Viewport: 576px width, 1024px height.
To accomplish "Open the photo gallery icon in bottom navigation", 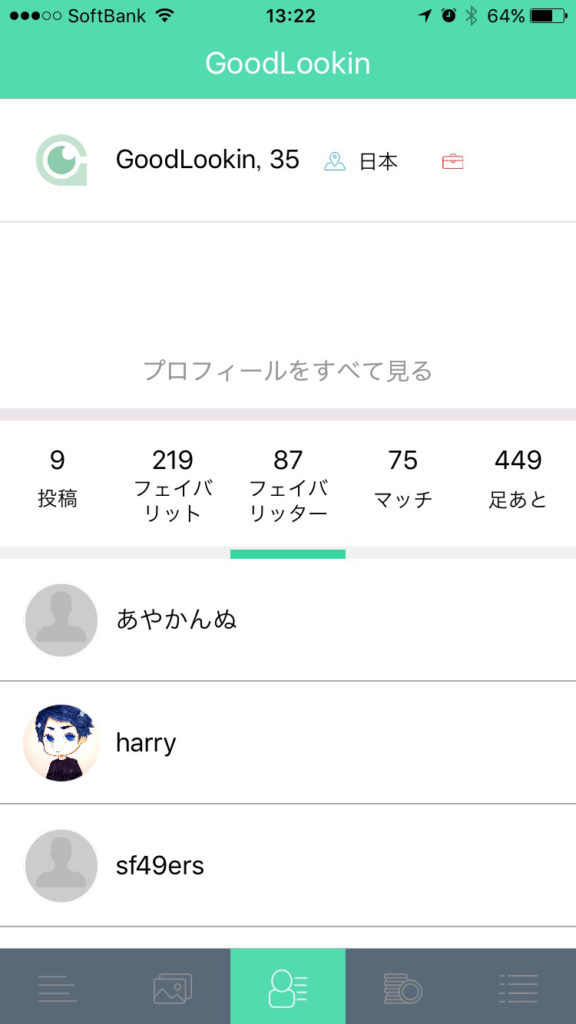I will pos(173,986).
